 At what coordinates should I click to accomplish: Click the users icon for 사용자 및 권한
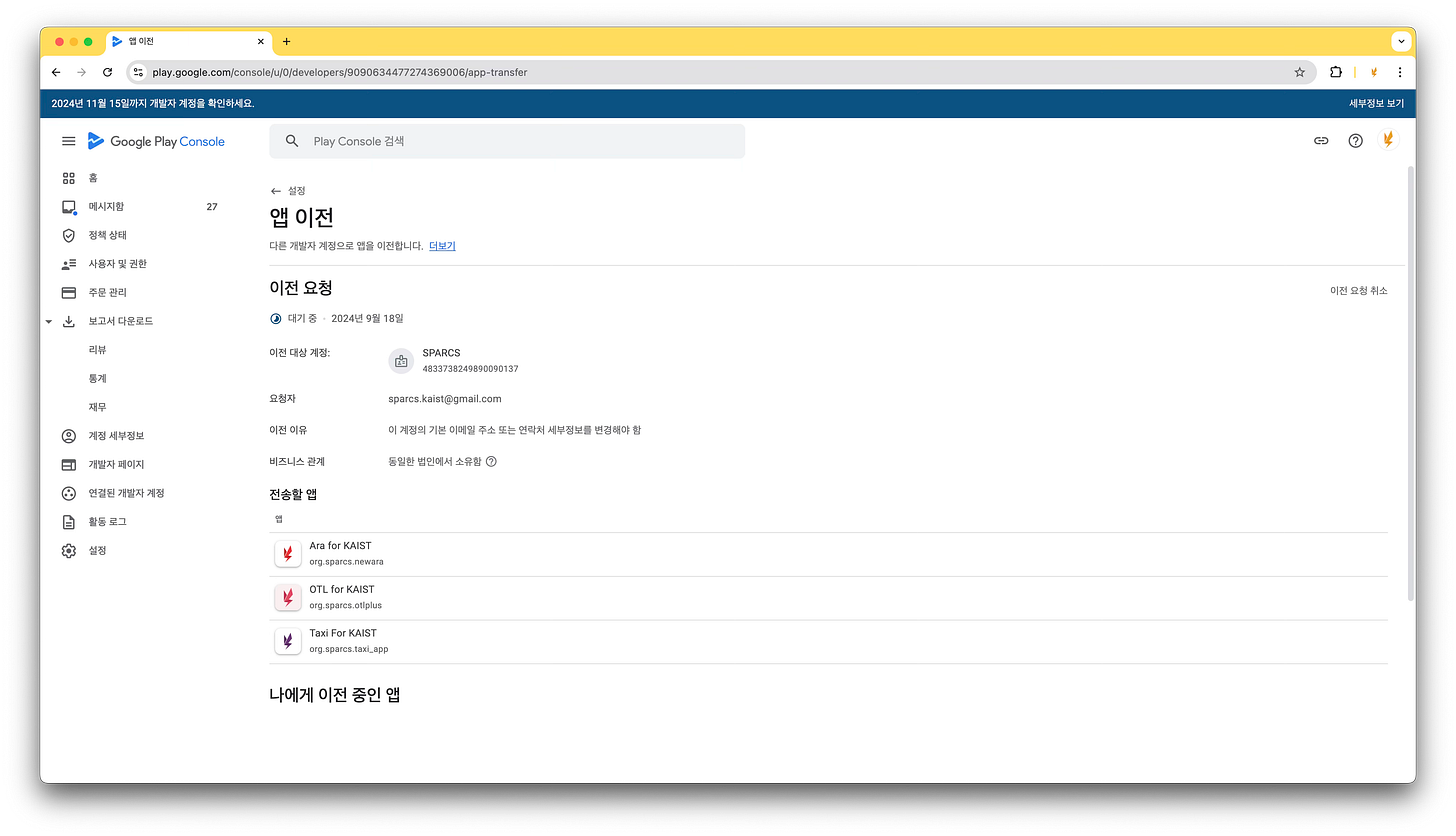click(69, 264)
